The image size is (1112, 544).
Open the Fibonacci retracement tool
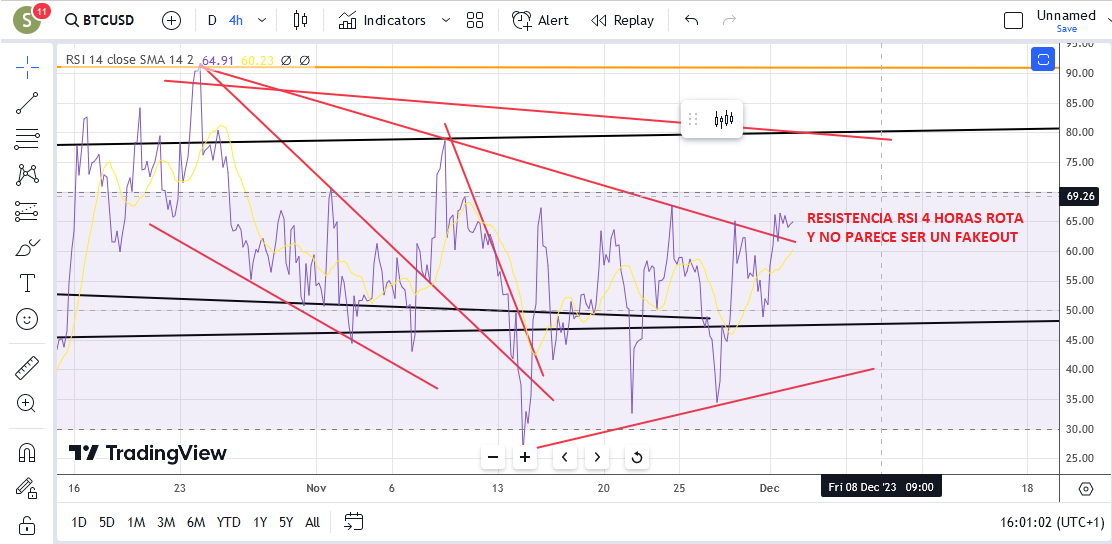(27, 139)
